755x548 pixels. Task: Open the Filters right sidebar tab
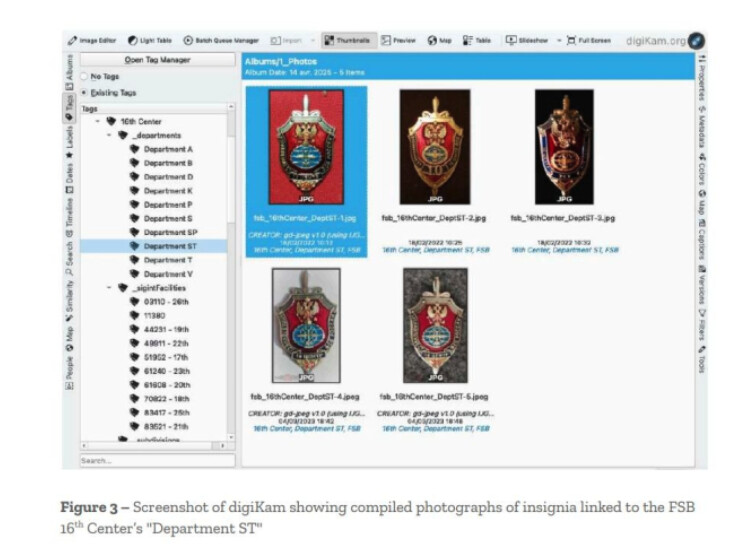click(x=702, y=324)
